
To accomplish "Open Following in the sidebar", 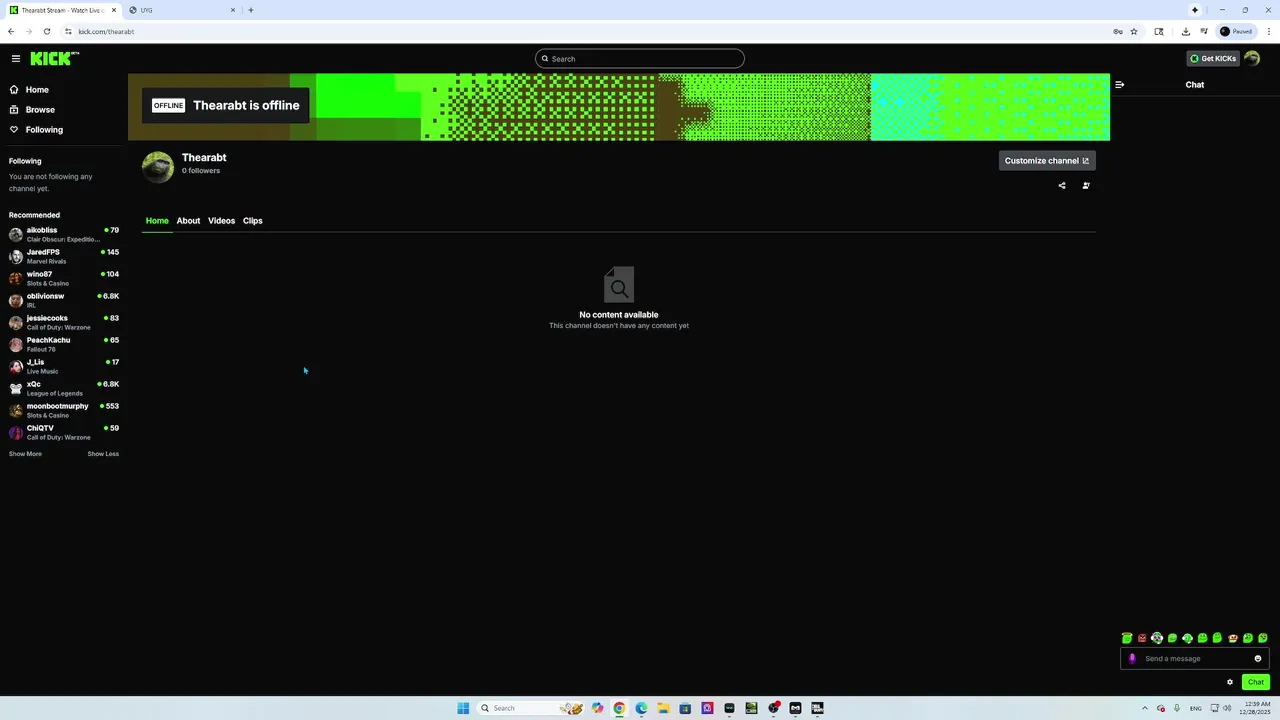I will coord(44,130).
